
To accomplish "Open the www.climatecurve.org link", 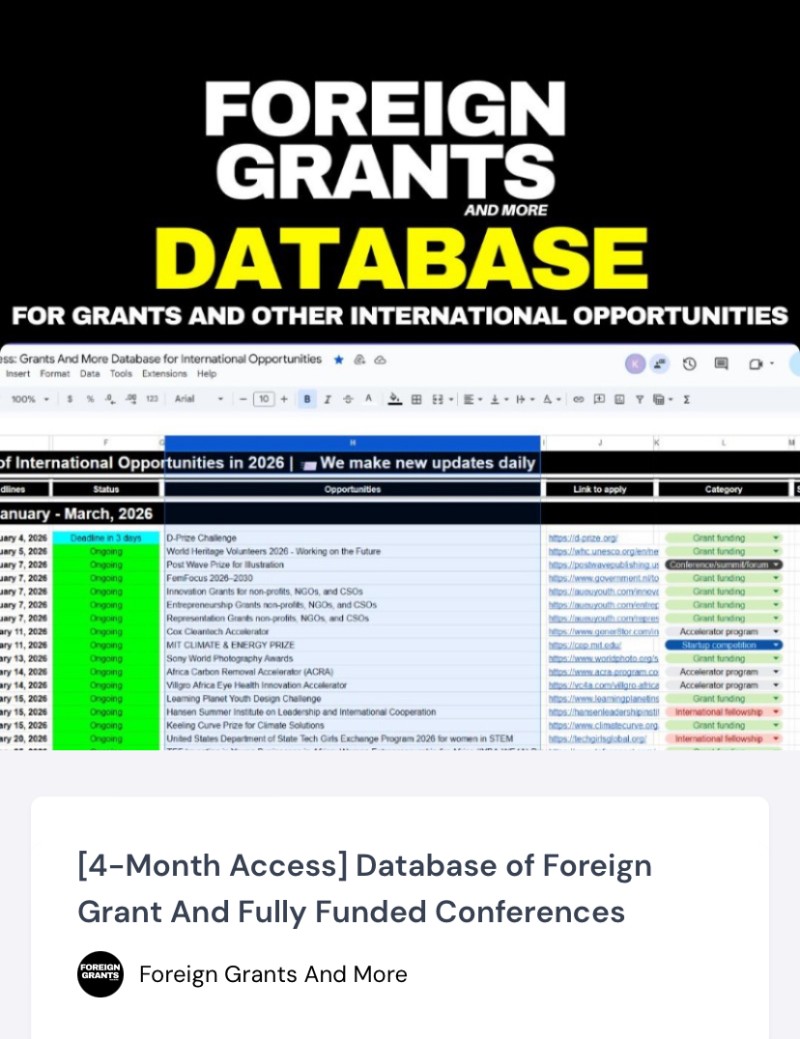I will [604, 725].
